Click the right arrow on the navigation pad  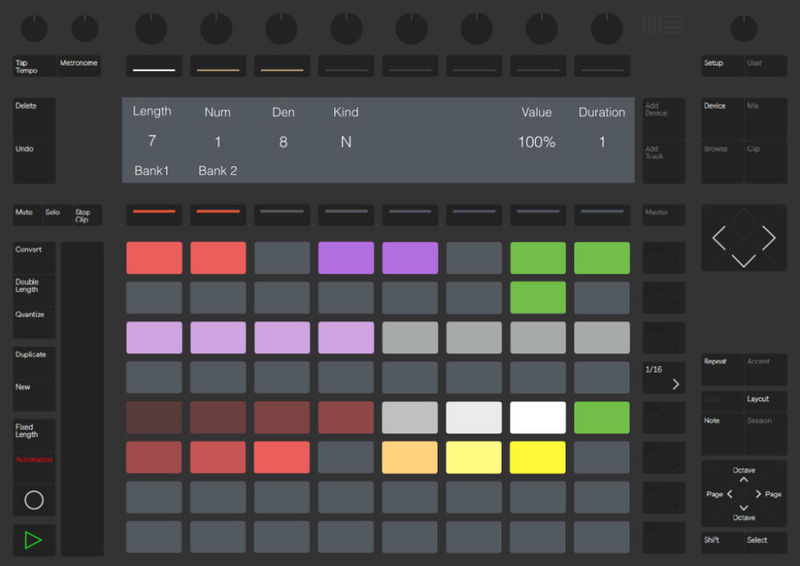(768, 238)
